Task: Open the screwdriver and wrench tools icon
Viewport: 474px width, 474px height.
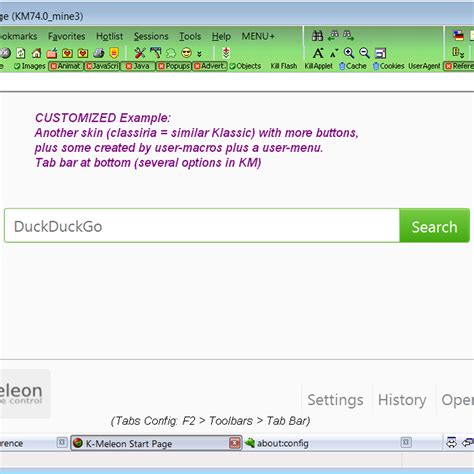Action: [140, 53]
